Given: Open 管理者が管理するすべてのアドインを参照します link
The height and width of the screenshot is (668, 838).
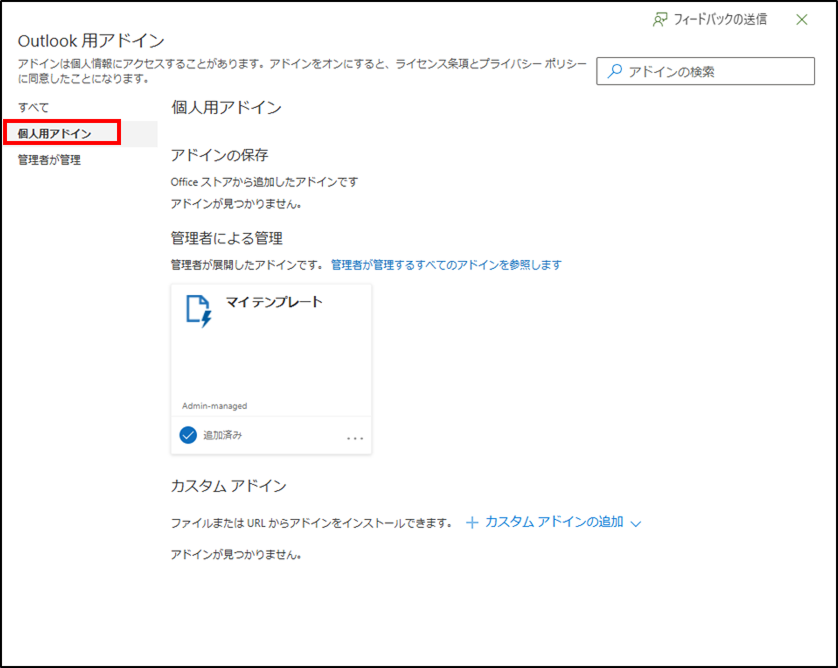Looking at the screenshot, I should (x=446, y=265).
